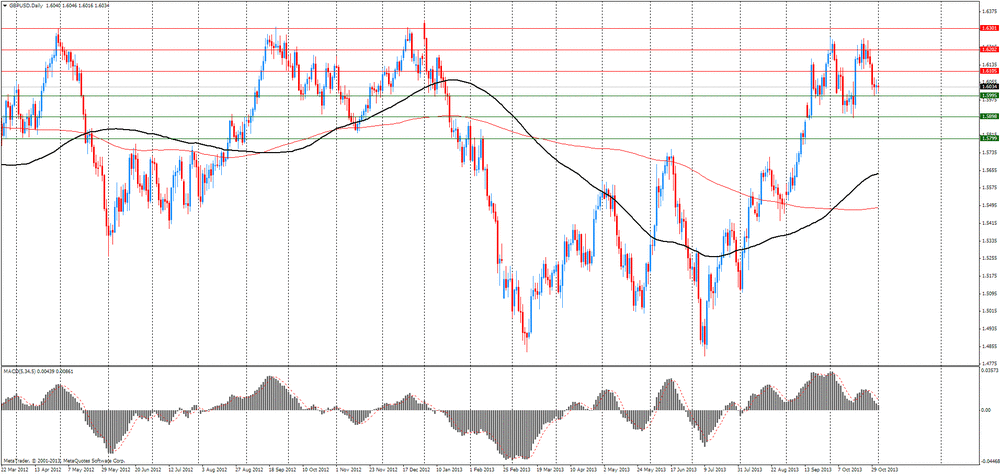Select the red 1.6301 resistance price label
This screenshot has width=1000, height=474.
[990, 28]
